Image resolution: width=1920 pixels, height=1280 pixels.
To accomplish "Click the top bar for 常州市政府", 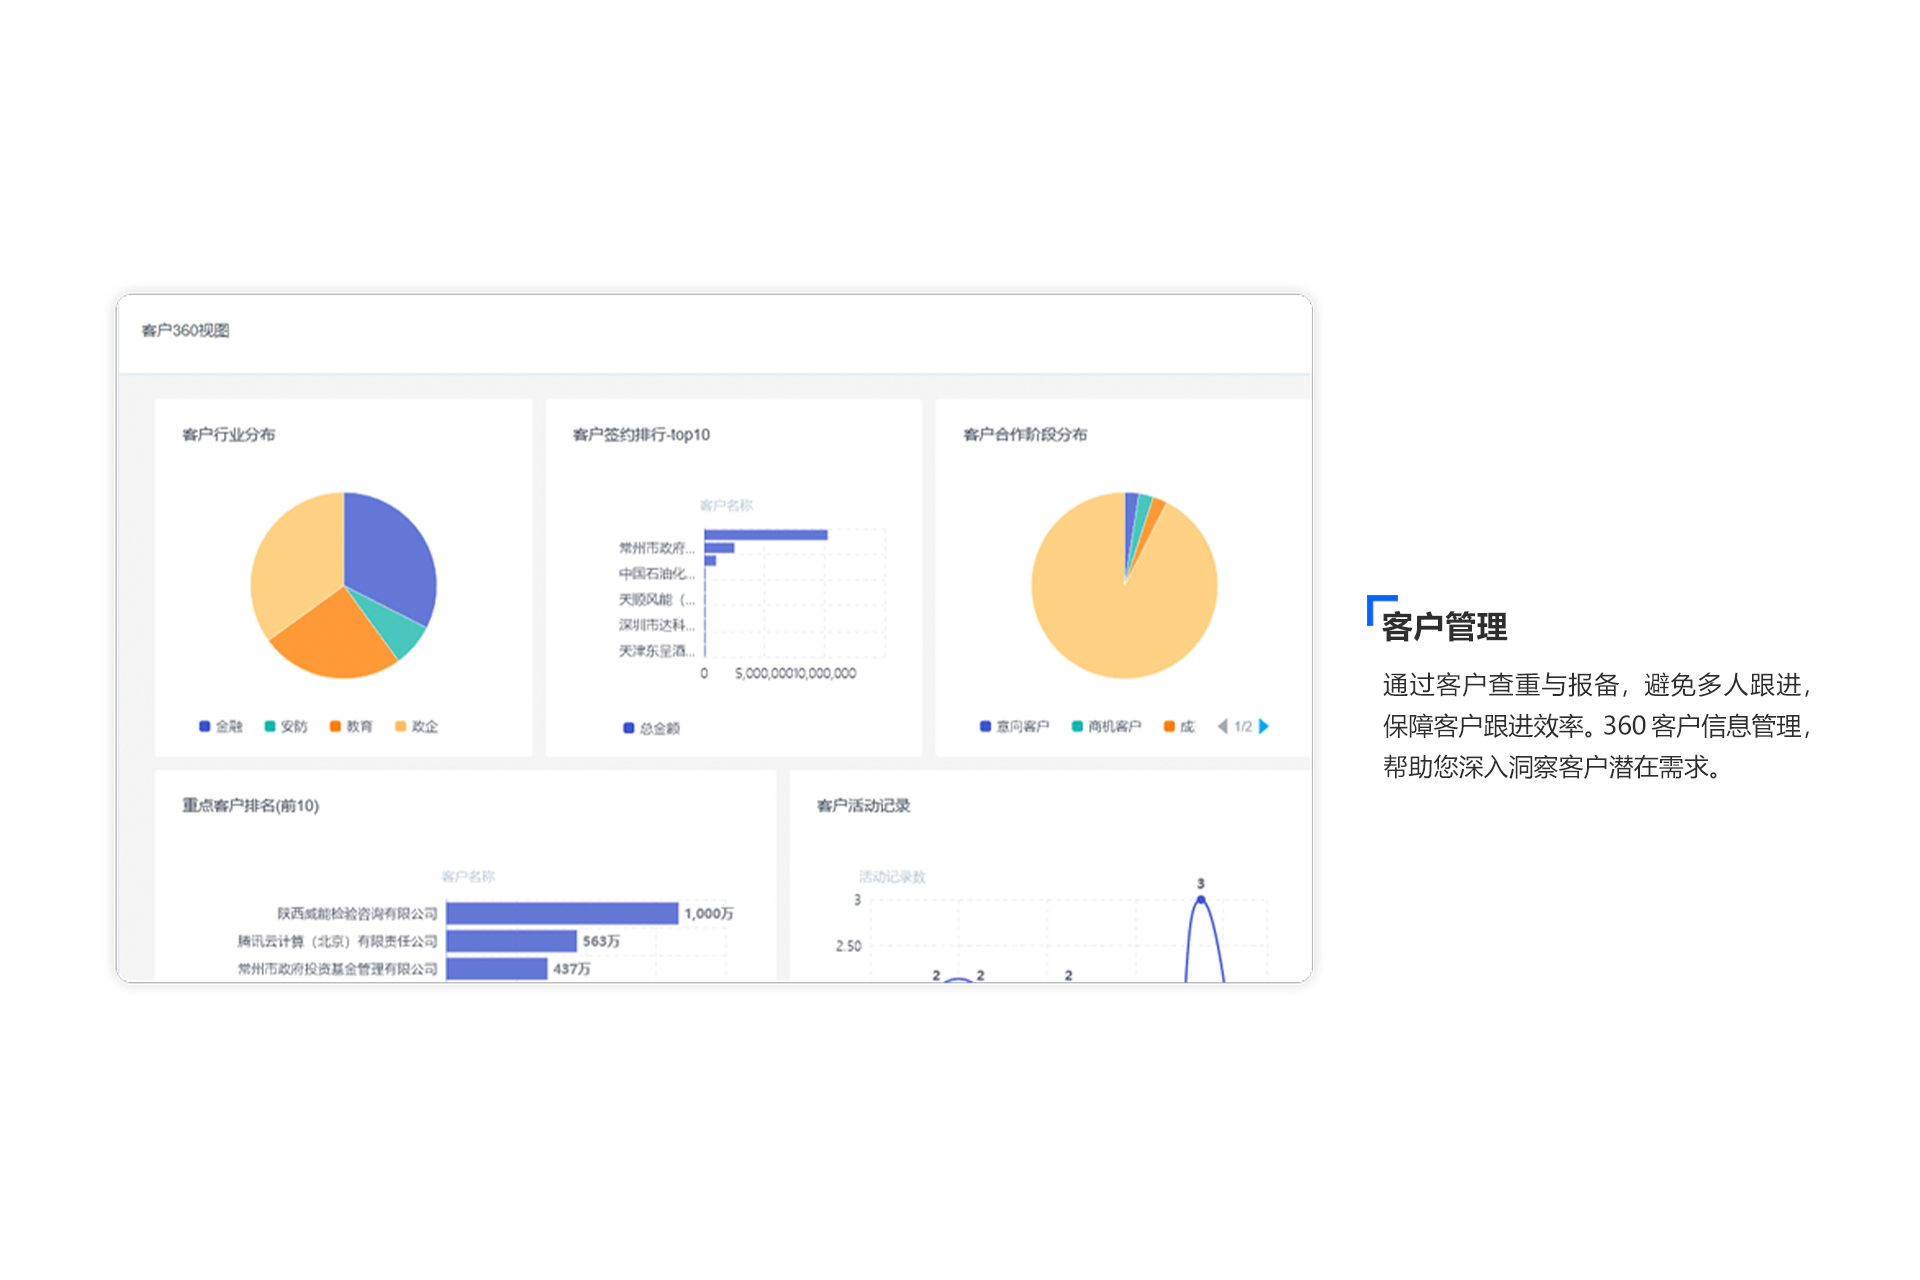I will (x=766, y=535).
